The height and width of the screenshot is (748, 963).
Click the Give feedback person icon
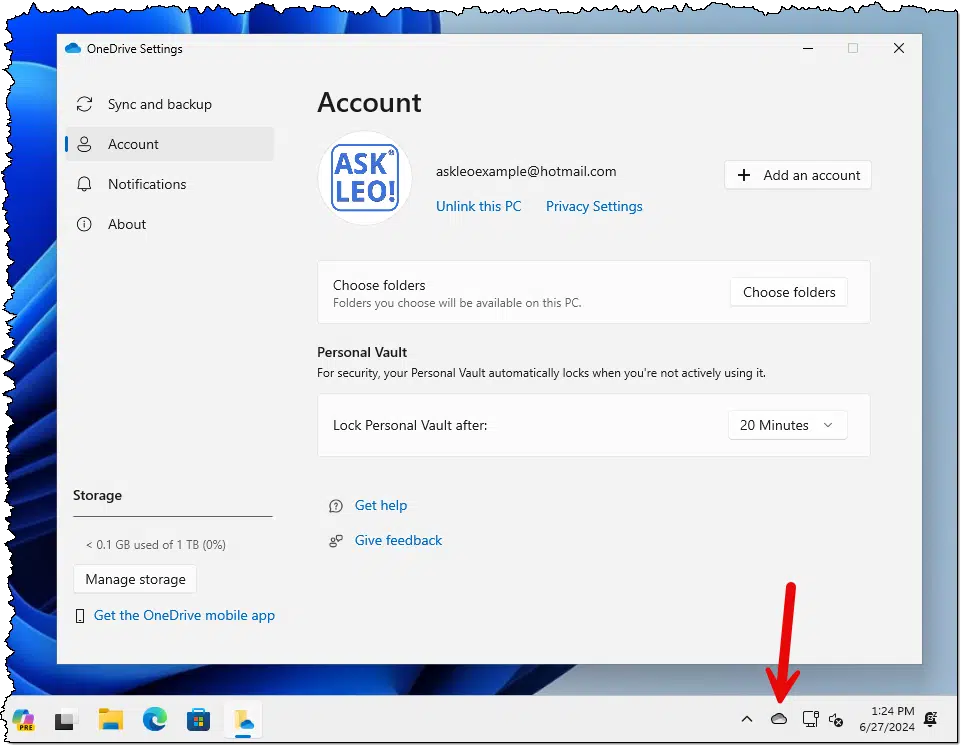(335, 541)
